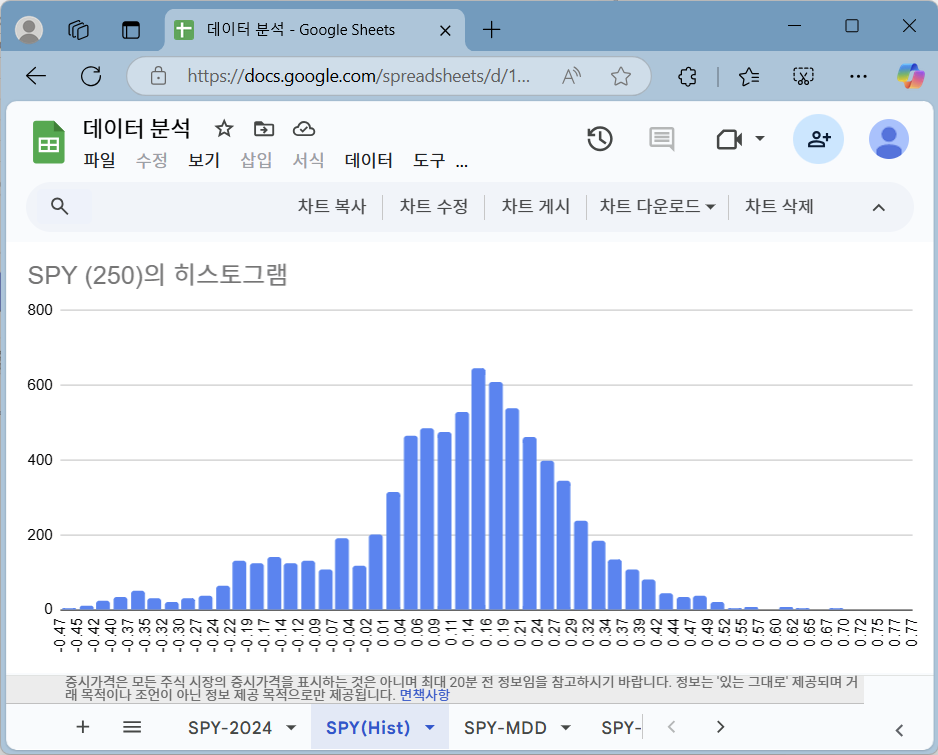938x755 pixels.
Task: Click 차트 수정 button
Action: point(434,206)
